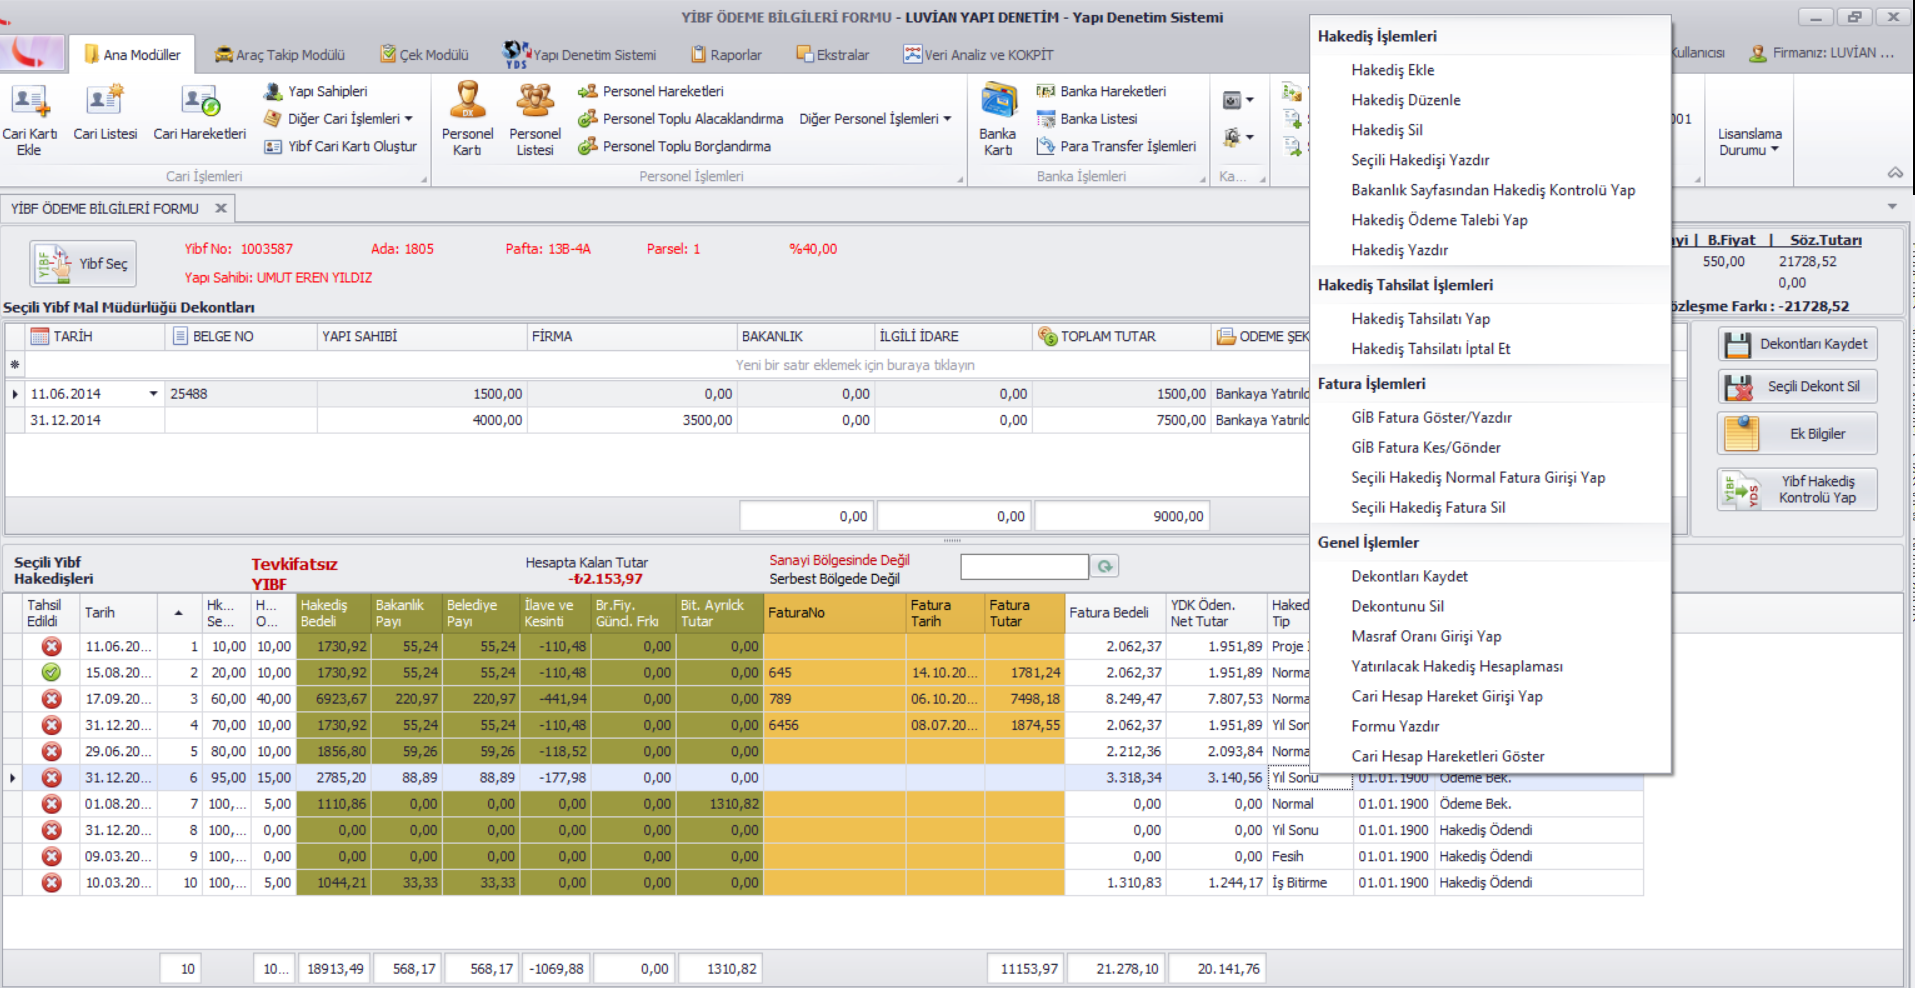Screen dimensions: 1915x988
Task: Open the Diğer Personel İşlemleri dropdown
Action: coord(875,119)
